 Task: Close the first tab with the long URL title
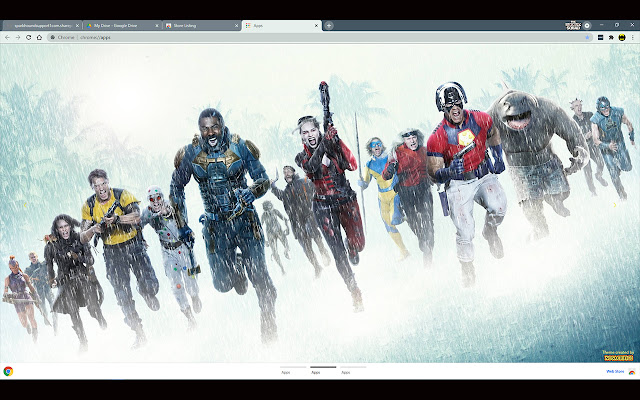(x=77, y=25)
